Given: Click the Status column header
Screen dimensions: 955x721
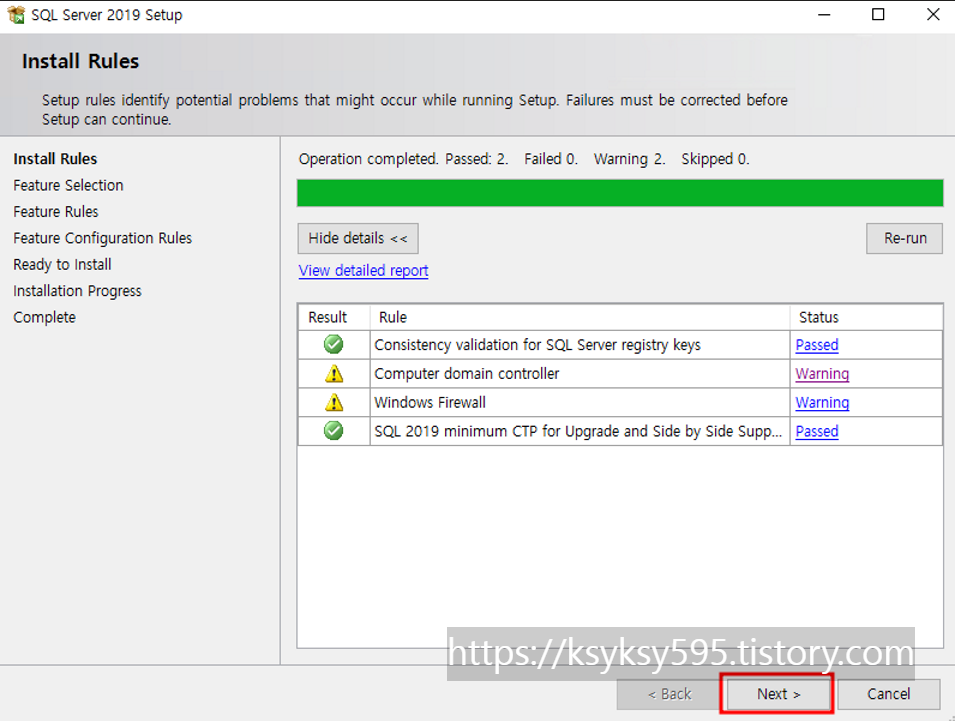Looking at the screenshot, I should (865, 317).
